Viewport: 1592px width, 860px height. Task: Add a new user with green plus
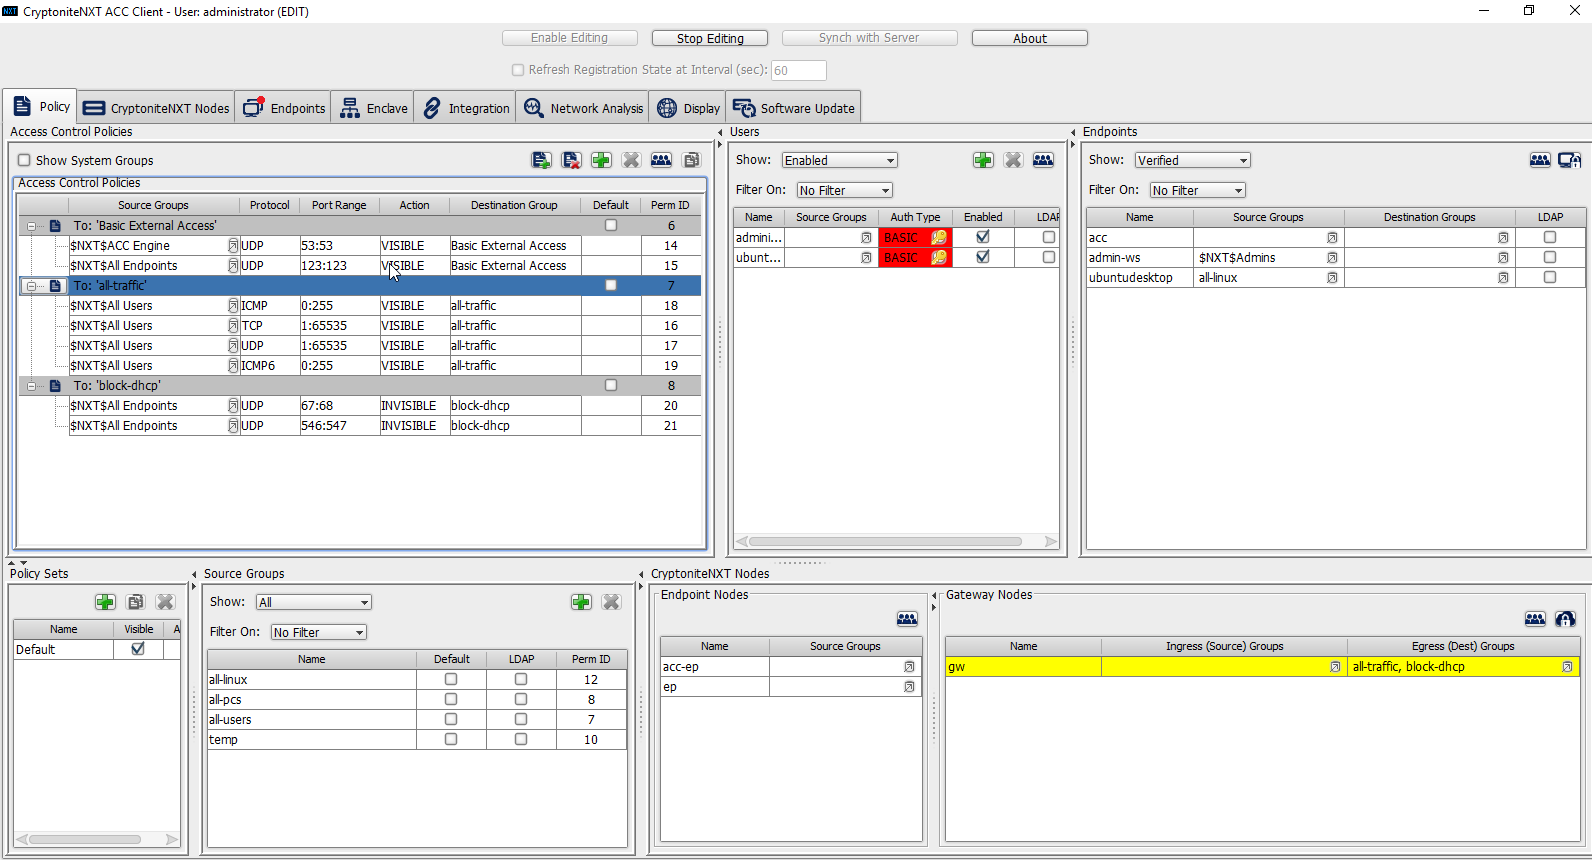click(x=983, y=160)
